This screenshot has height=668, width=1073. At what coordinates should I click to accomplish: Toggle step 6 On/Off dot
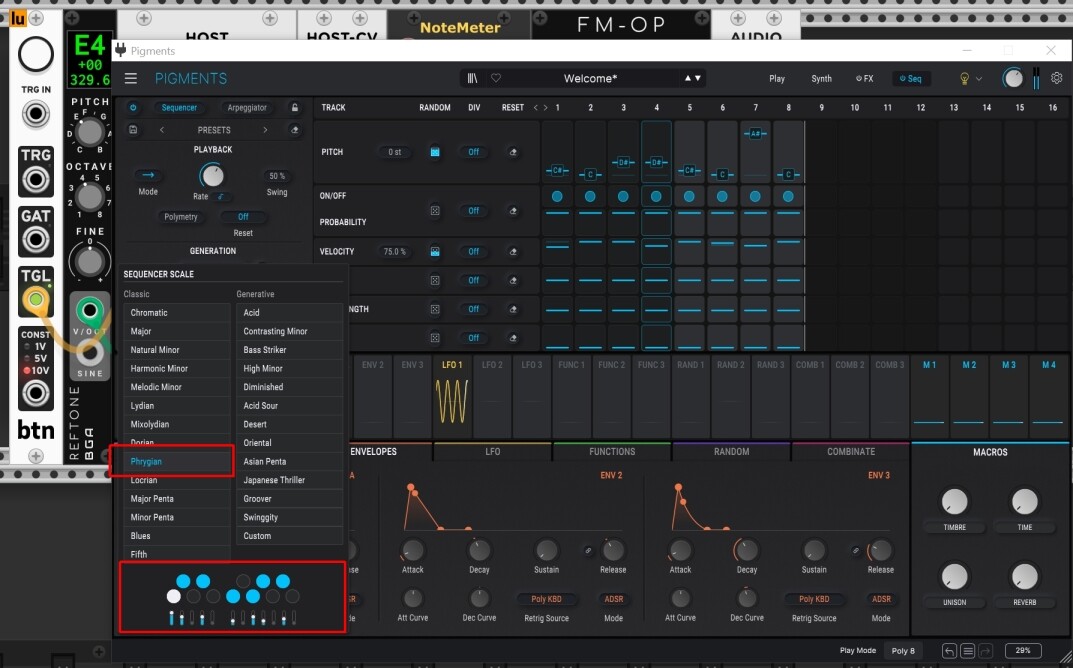(722, 196)
